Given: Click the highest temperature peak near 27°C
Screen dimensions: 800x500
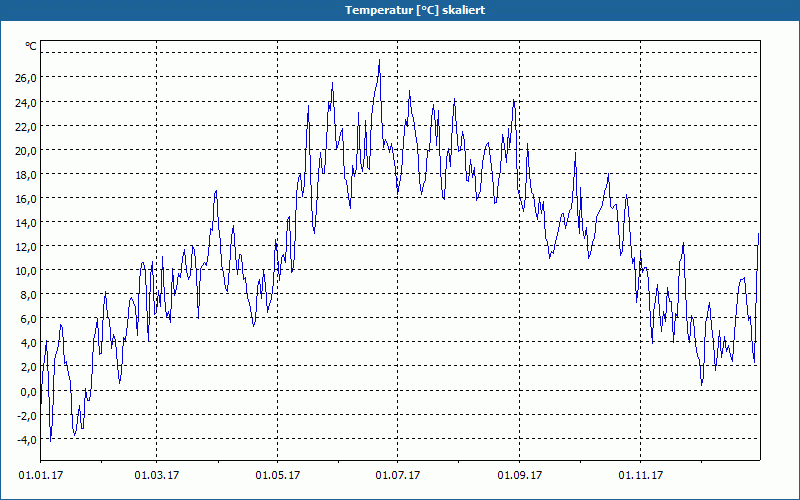Looking at the screenshot, I should coord(379,61).
